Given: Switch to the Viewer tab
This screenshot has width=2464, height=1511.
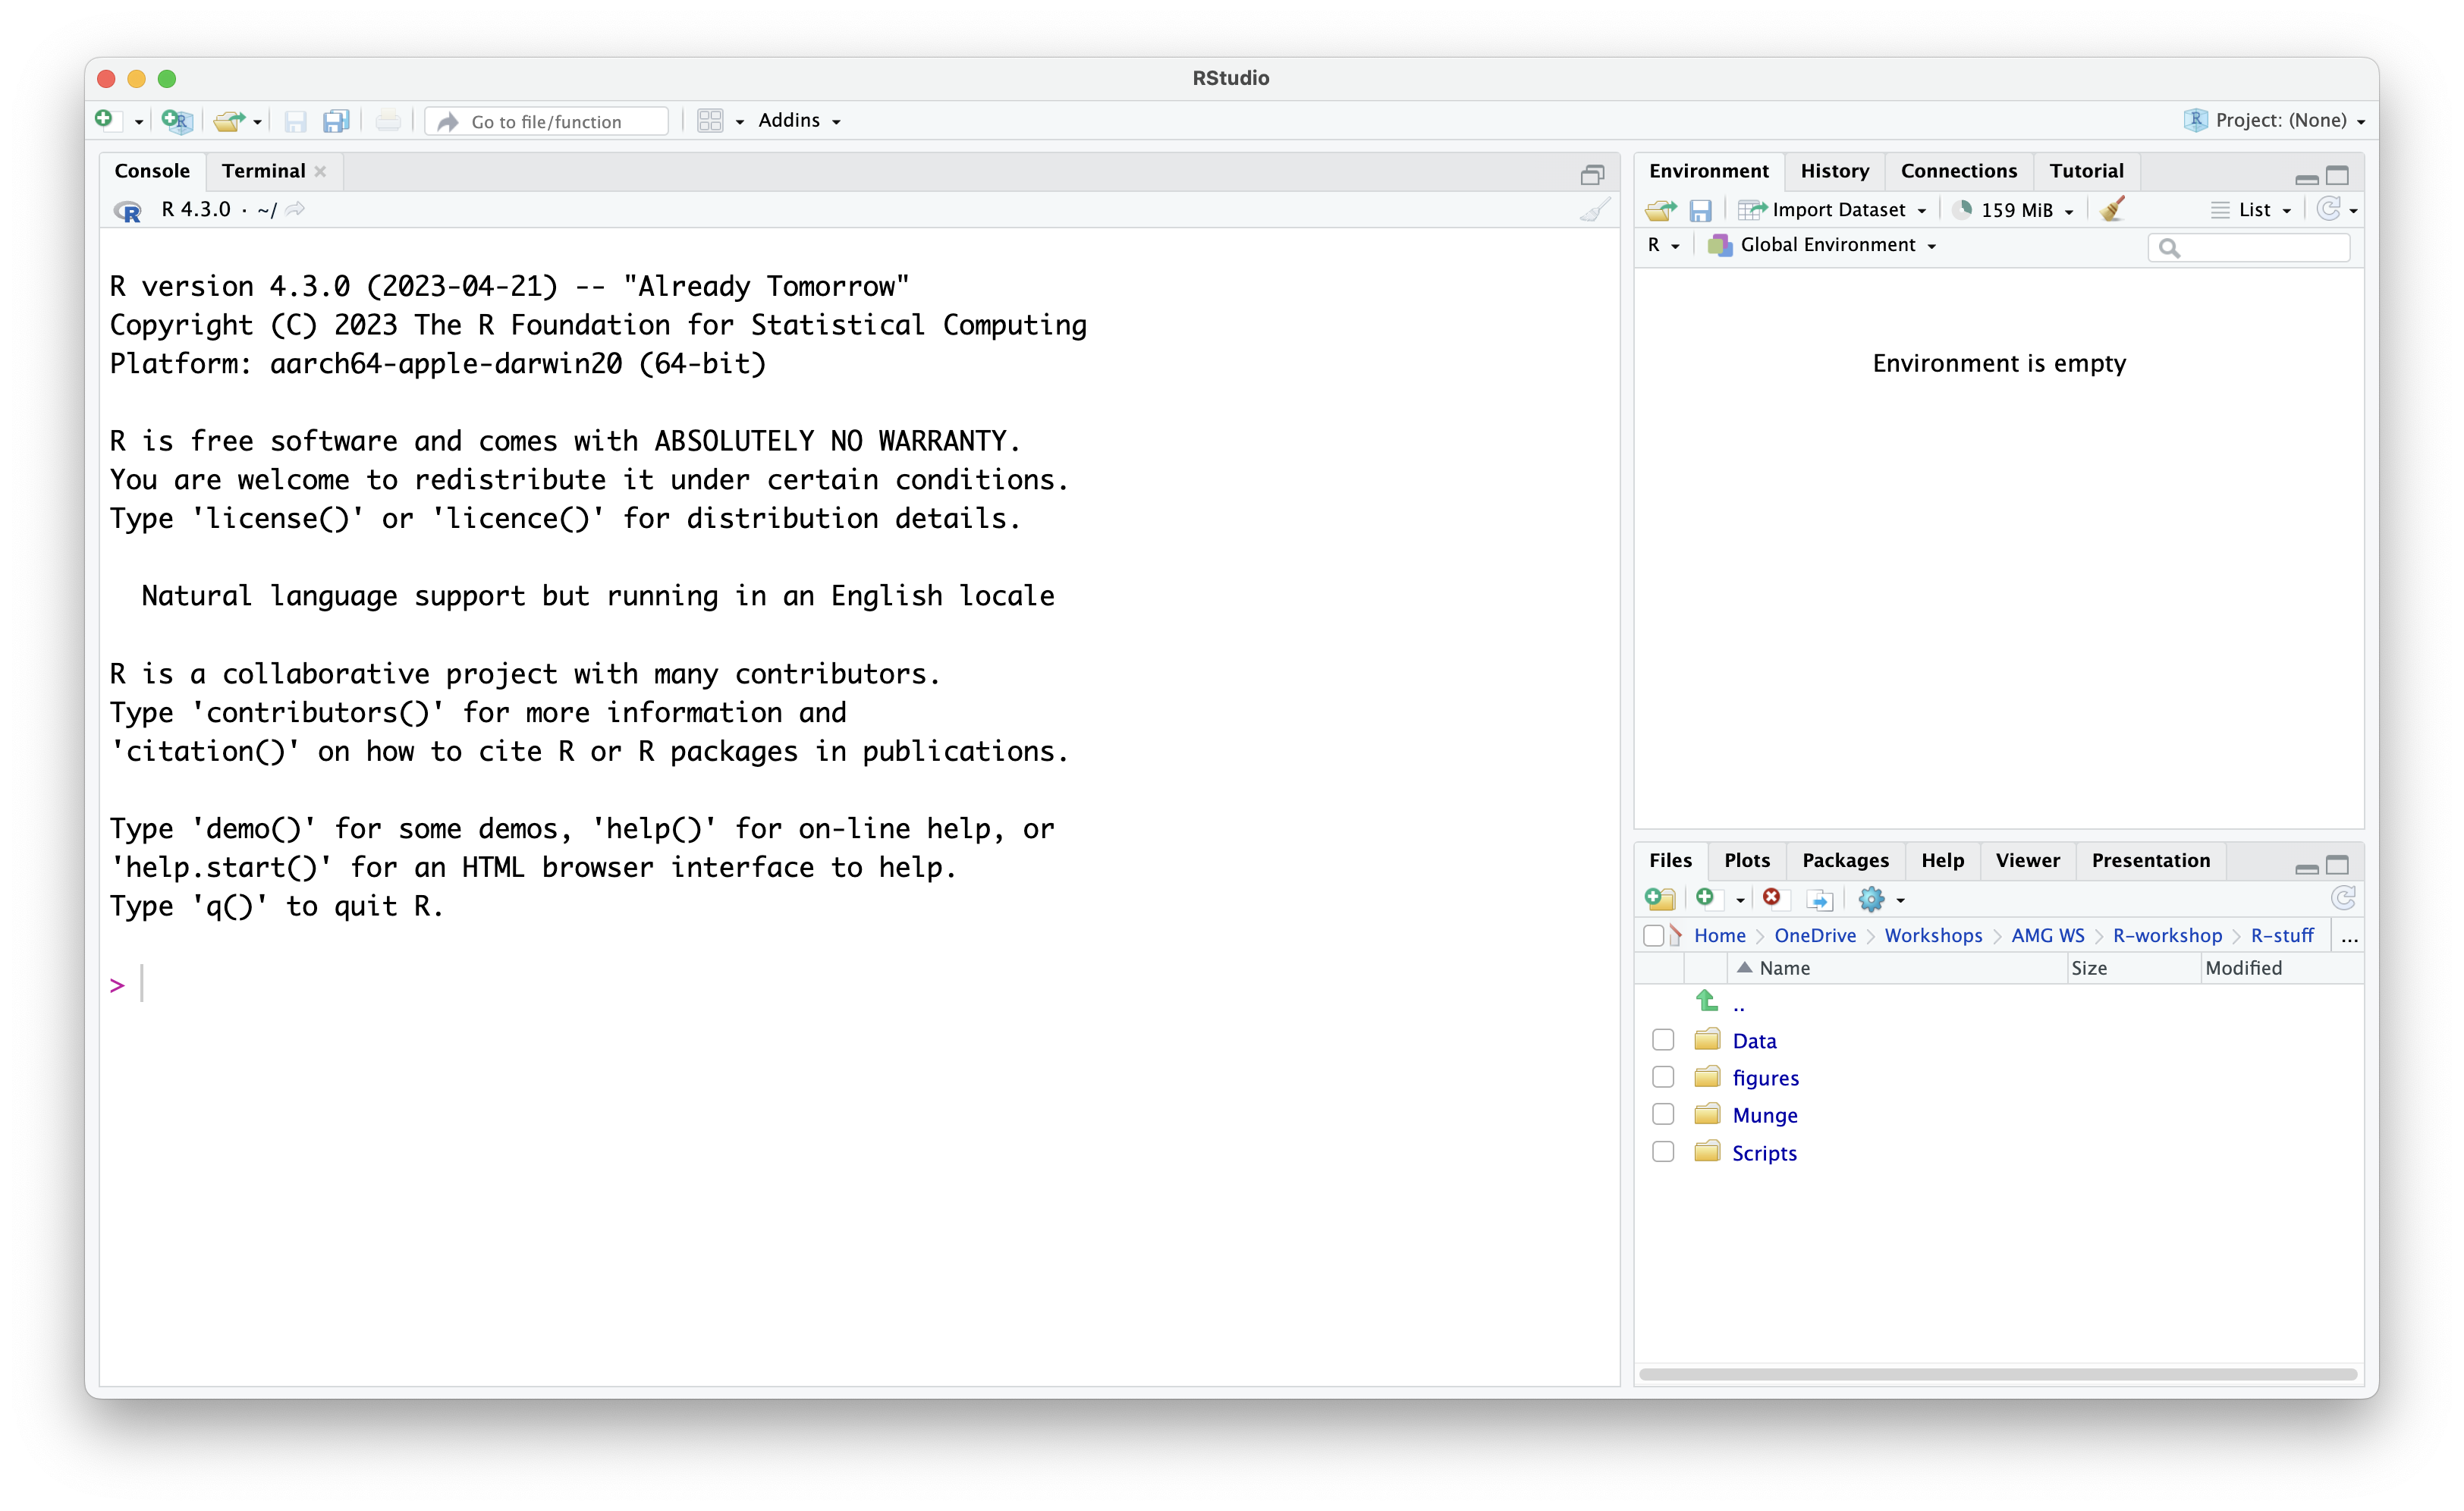Looking at the screenshot, I should (x=2027, y=861).
